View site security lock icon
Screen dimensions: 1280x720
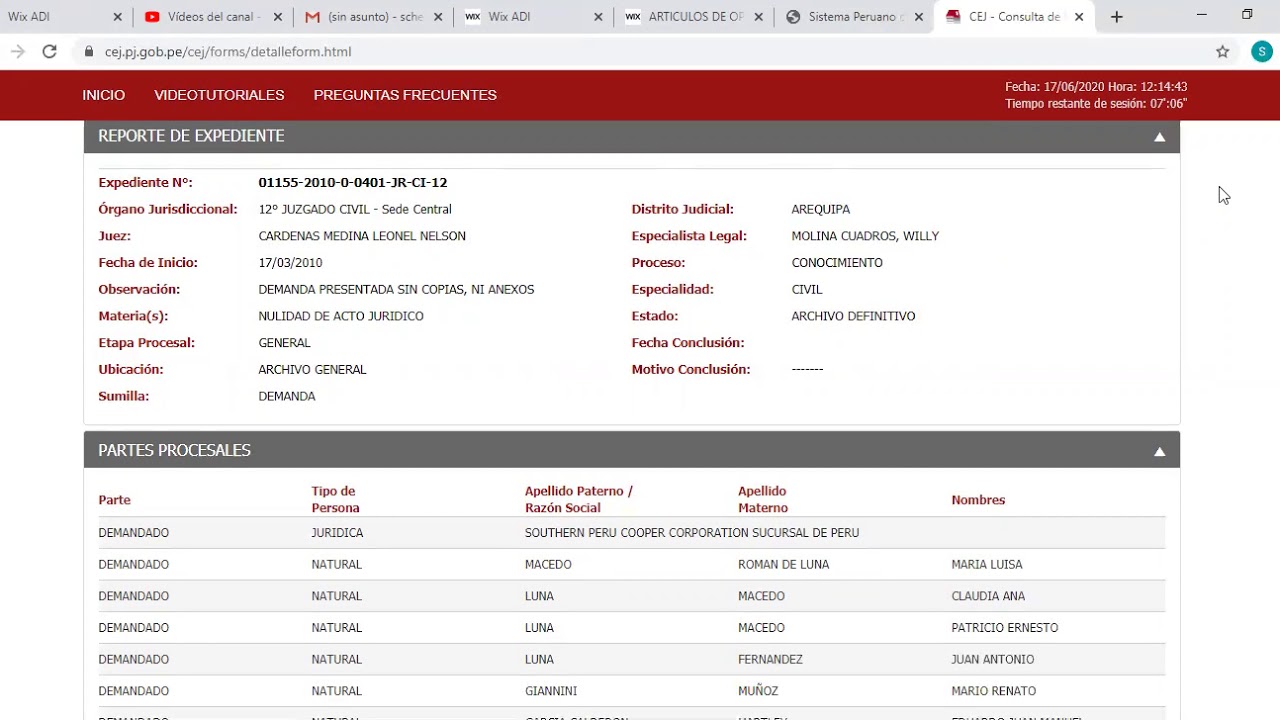point(89,52)
